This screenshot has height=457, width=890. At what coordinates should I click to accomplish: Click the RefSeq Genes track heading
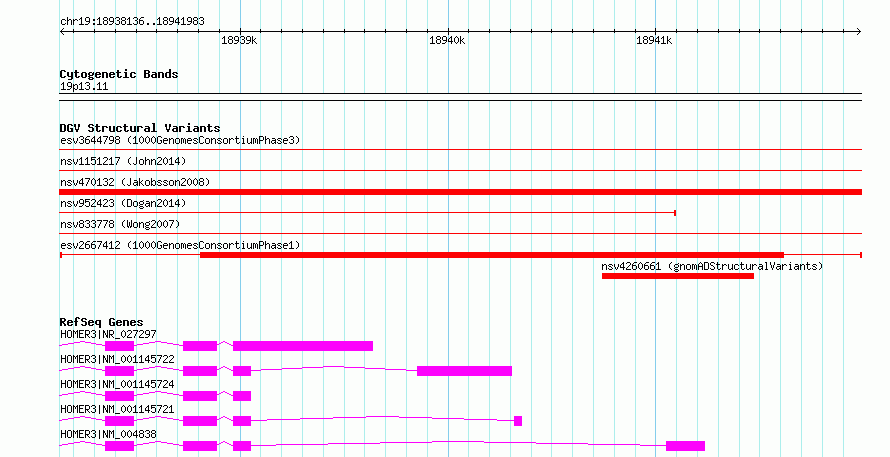click(x=101, y=322)
